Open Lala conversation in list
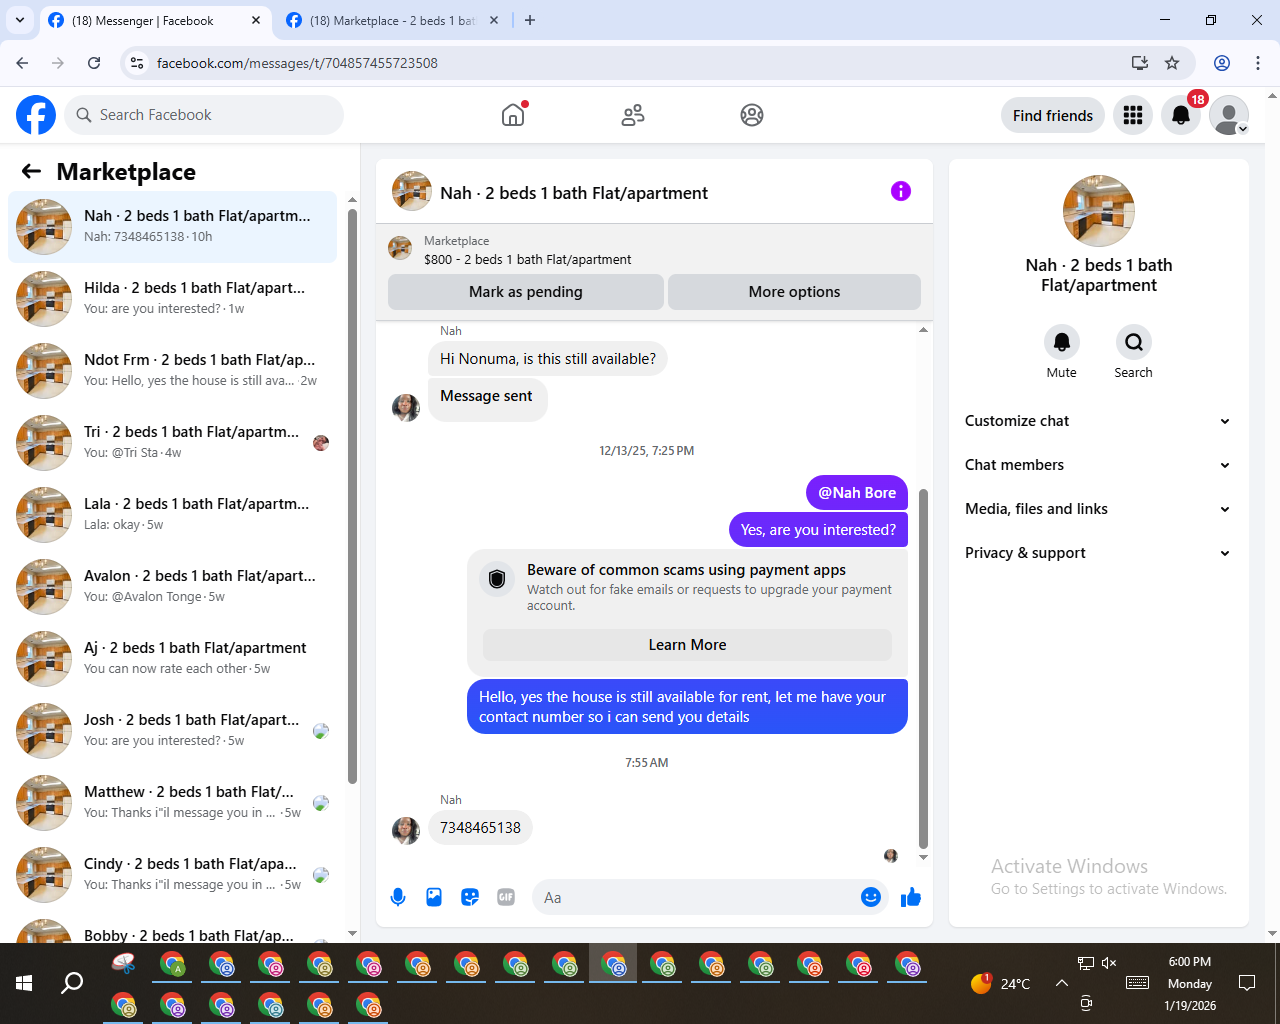The width and height of the screenshot is (1280, 1024). tap(173, 515)
